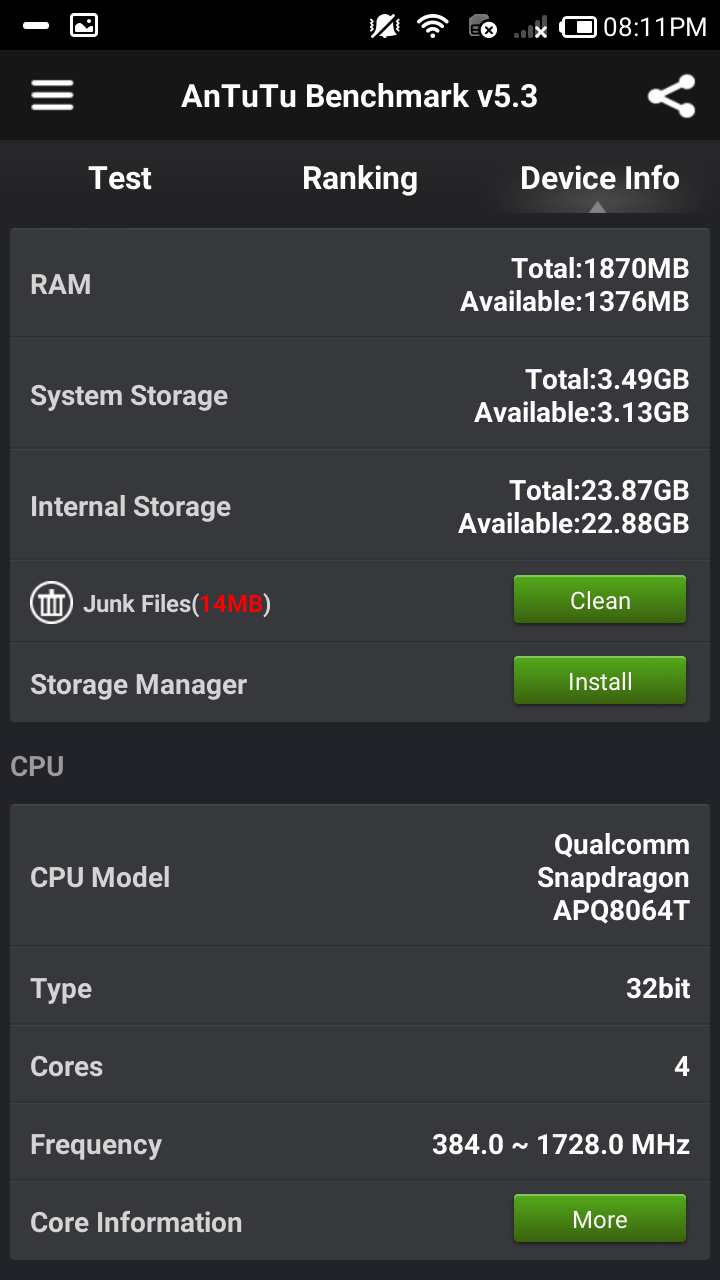Tap the junk files trash icon
The image size is (720, 1280).
(x=51, y=603)
